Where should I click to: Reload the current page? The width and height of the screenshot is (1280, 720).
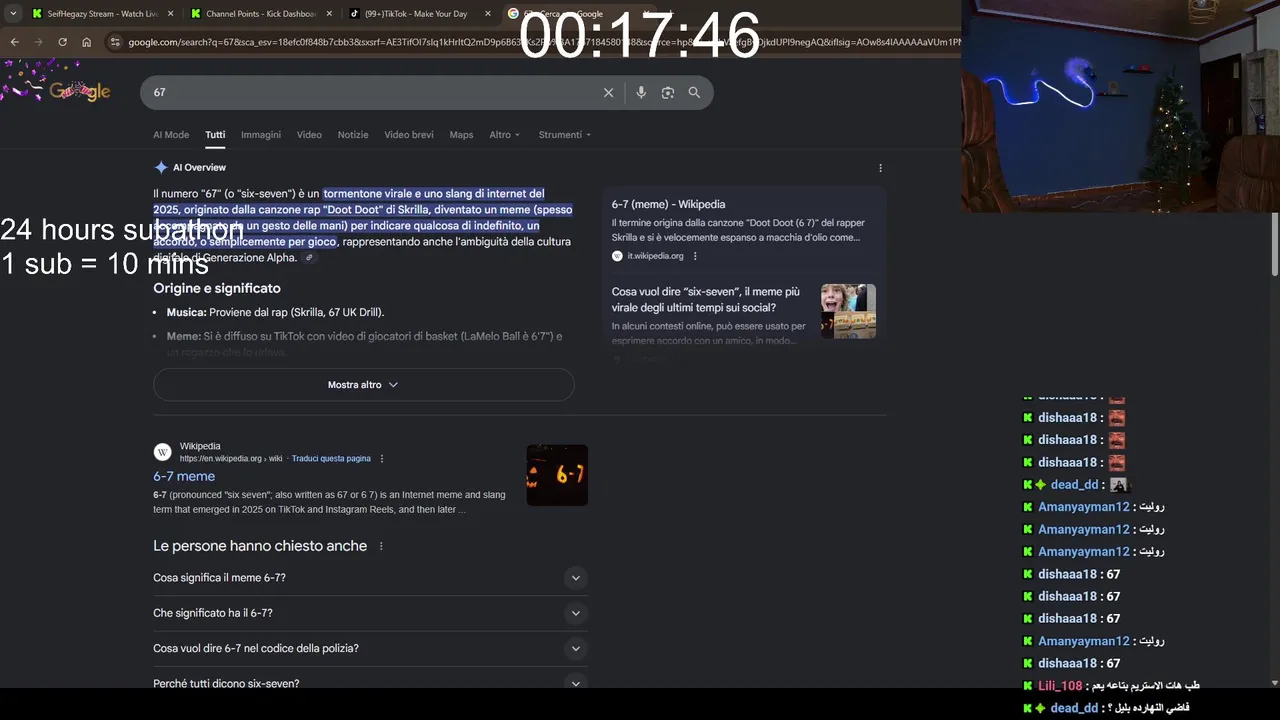[62, 42]
